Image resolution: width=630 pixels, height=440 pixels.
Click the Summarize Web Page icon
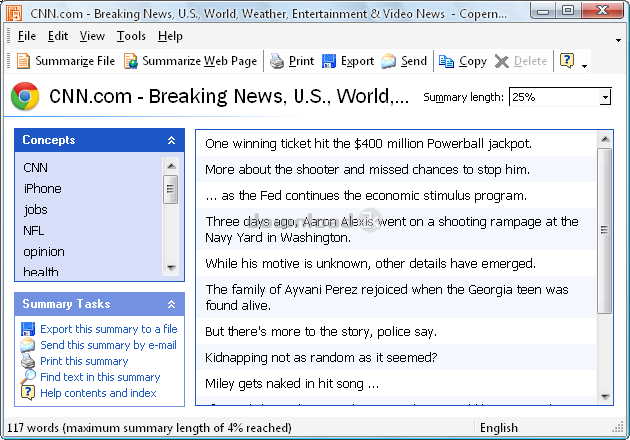click(131, 61)
